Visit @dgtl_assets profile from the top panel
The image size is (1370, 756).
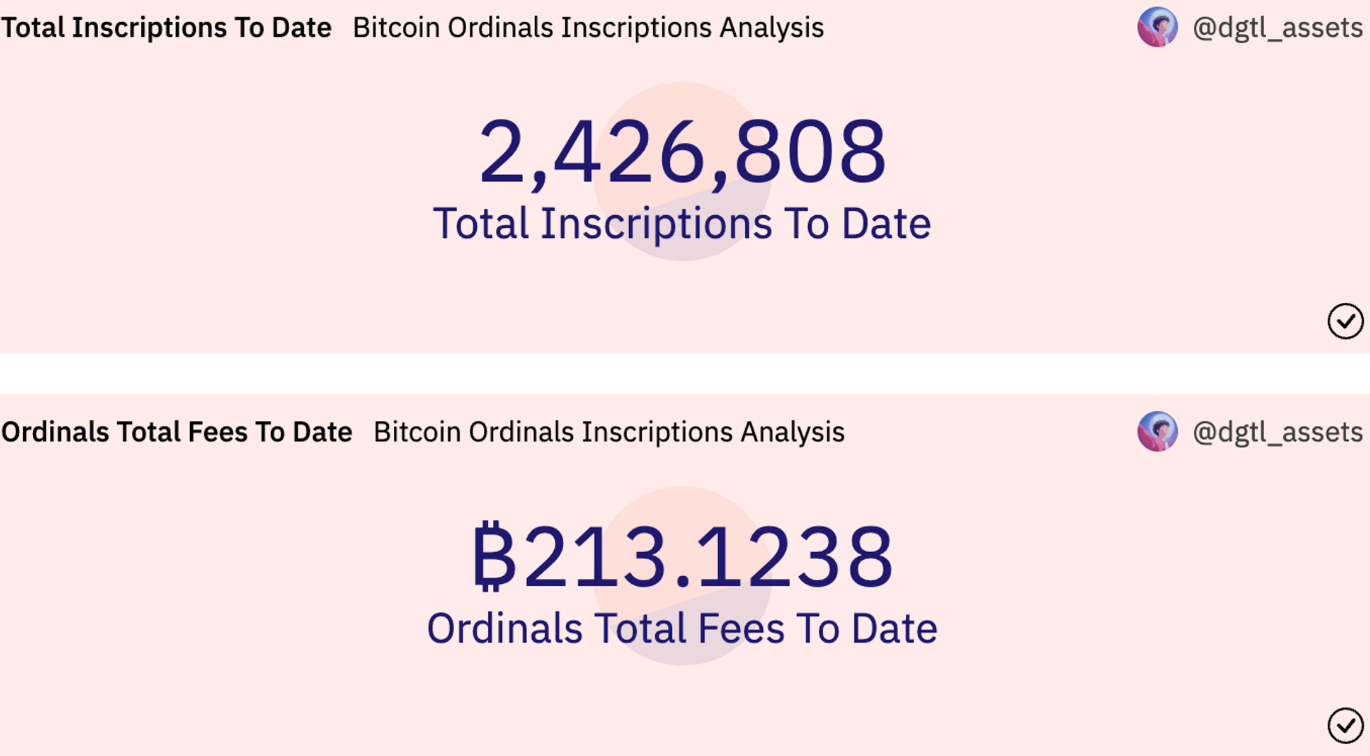click(1277, 27)
